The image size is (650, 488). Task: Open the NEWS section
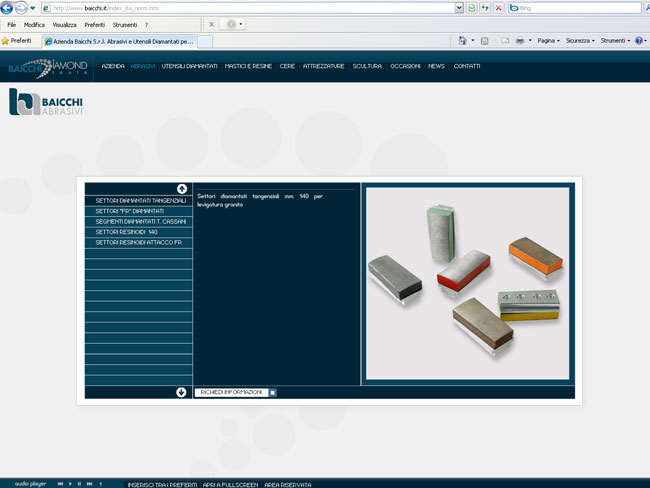[x=436, y=66]
